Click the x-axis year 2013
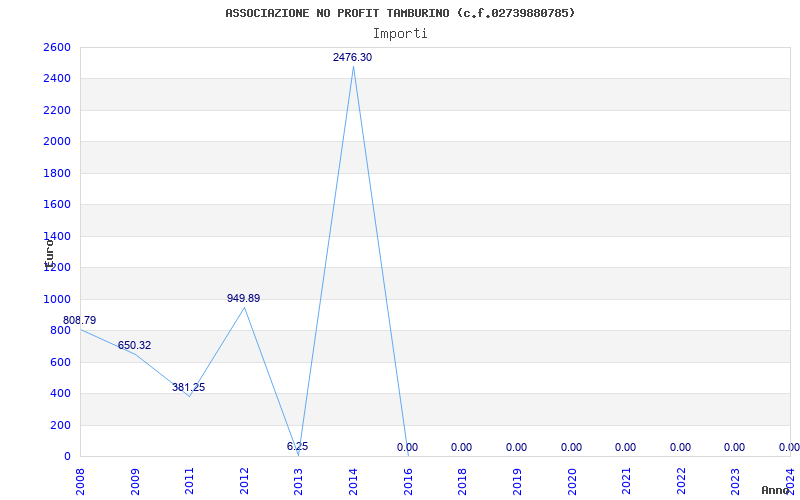The width and height of the screenshot is (800, 500). pos(299,481)
